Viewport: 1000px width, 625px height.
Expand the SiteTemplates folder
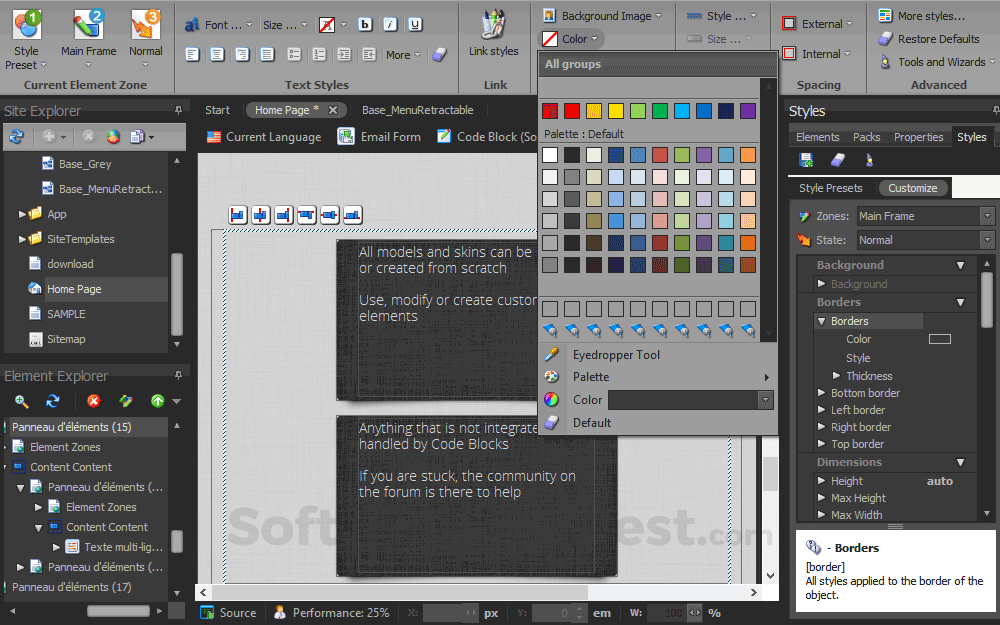[22, 238]
